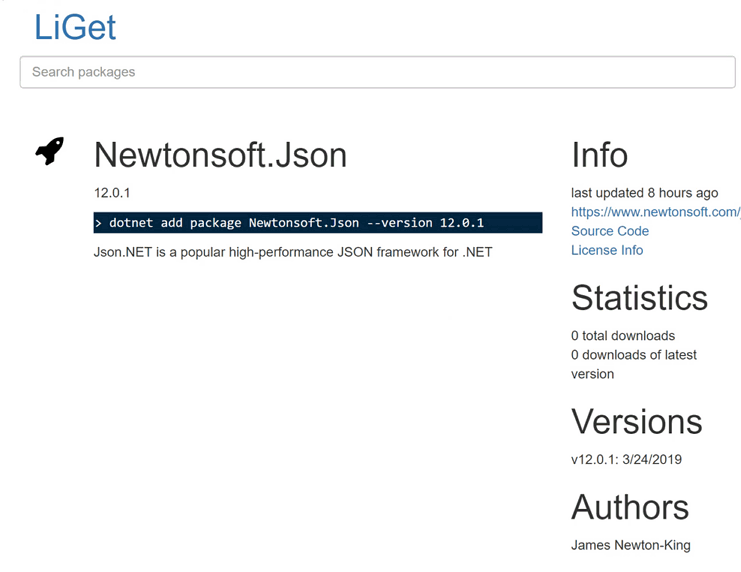
Task: Open the LiGet home link
Action: point(75,27)
